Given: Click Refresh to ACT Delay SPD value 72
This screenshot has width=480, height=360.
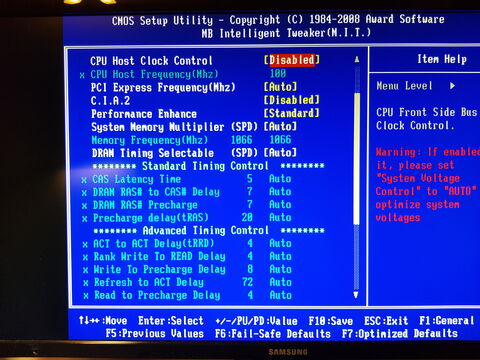Looking at the screenshot, I should pyautogui.click(x=247, y=282).
